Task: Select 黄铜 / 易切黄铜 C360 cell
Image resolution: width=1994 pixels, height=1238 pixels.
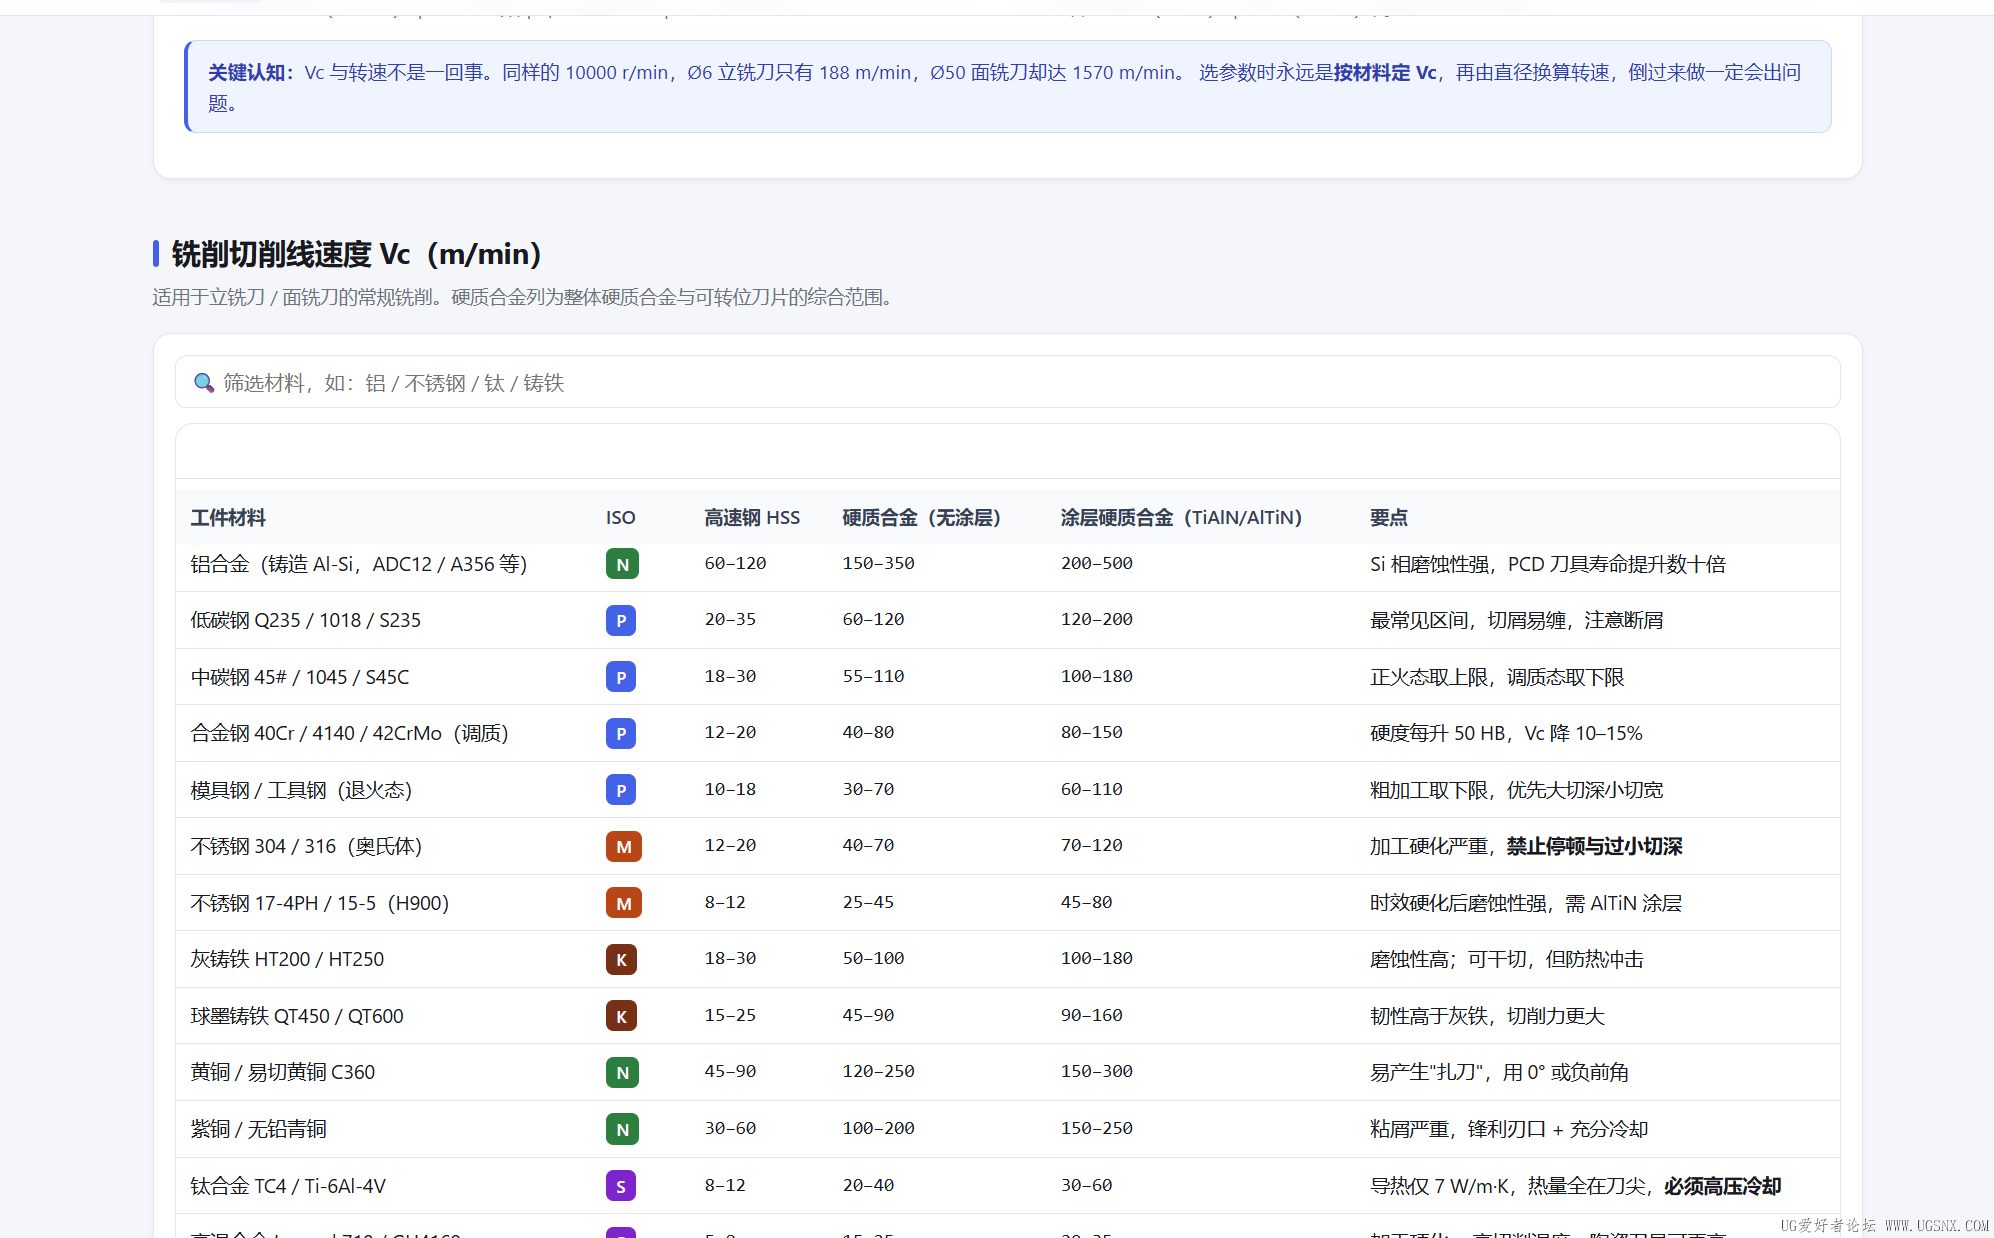Action: [x=283, y=1072]
